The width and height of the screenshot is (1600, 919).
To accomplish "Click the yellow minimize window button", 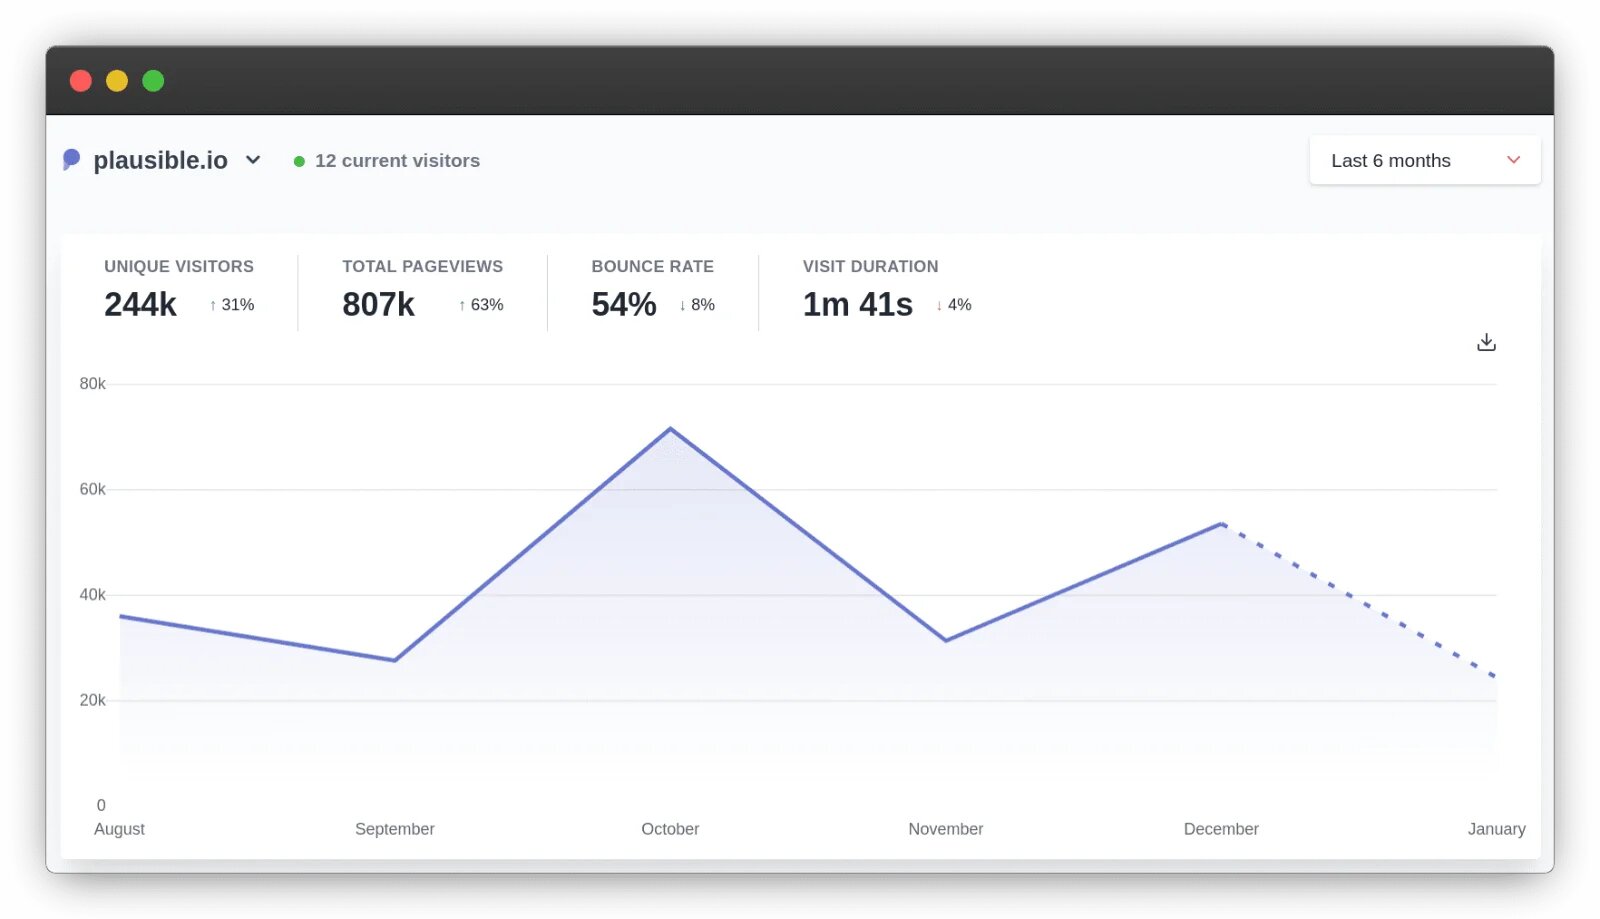I will [117, 81].
